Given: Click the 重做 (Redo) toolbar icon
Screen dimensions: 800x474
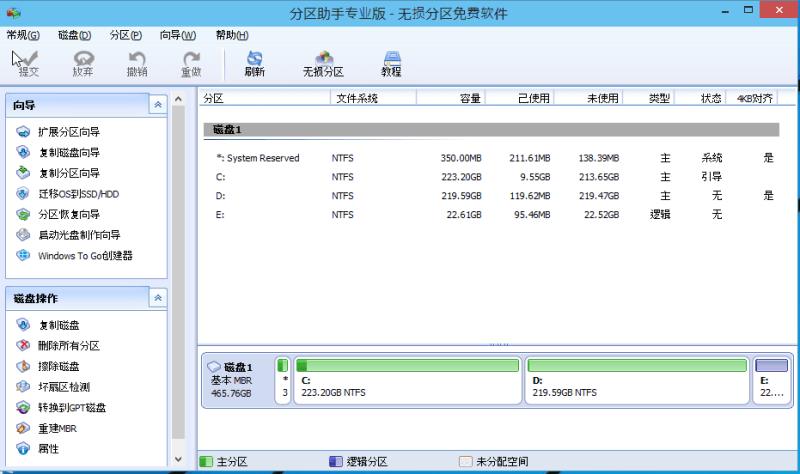Looking at the screenshot, I should [x=191, y=64].
